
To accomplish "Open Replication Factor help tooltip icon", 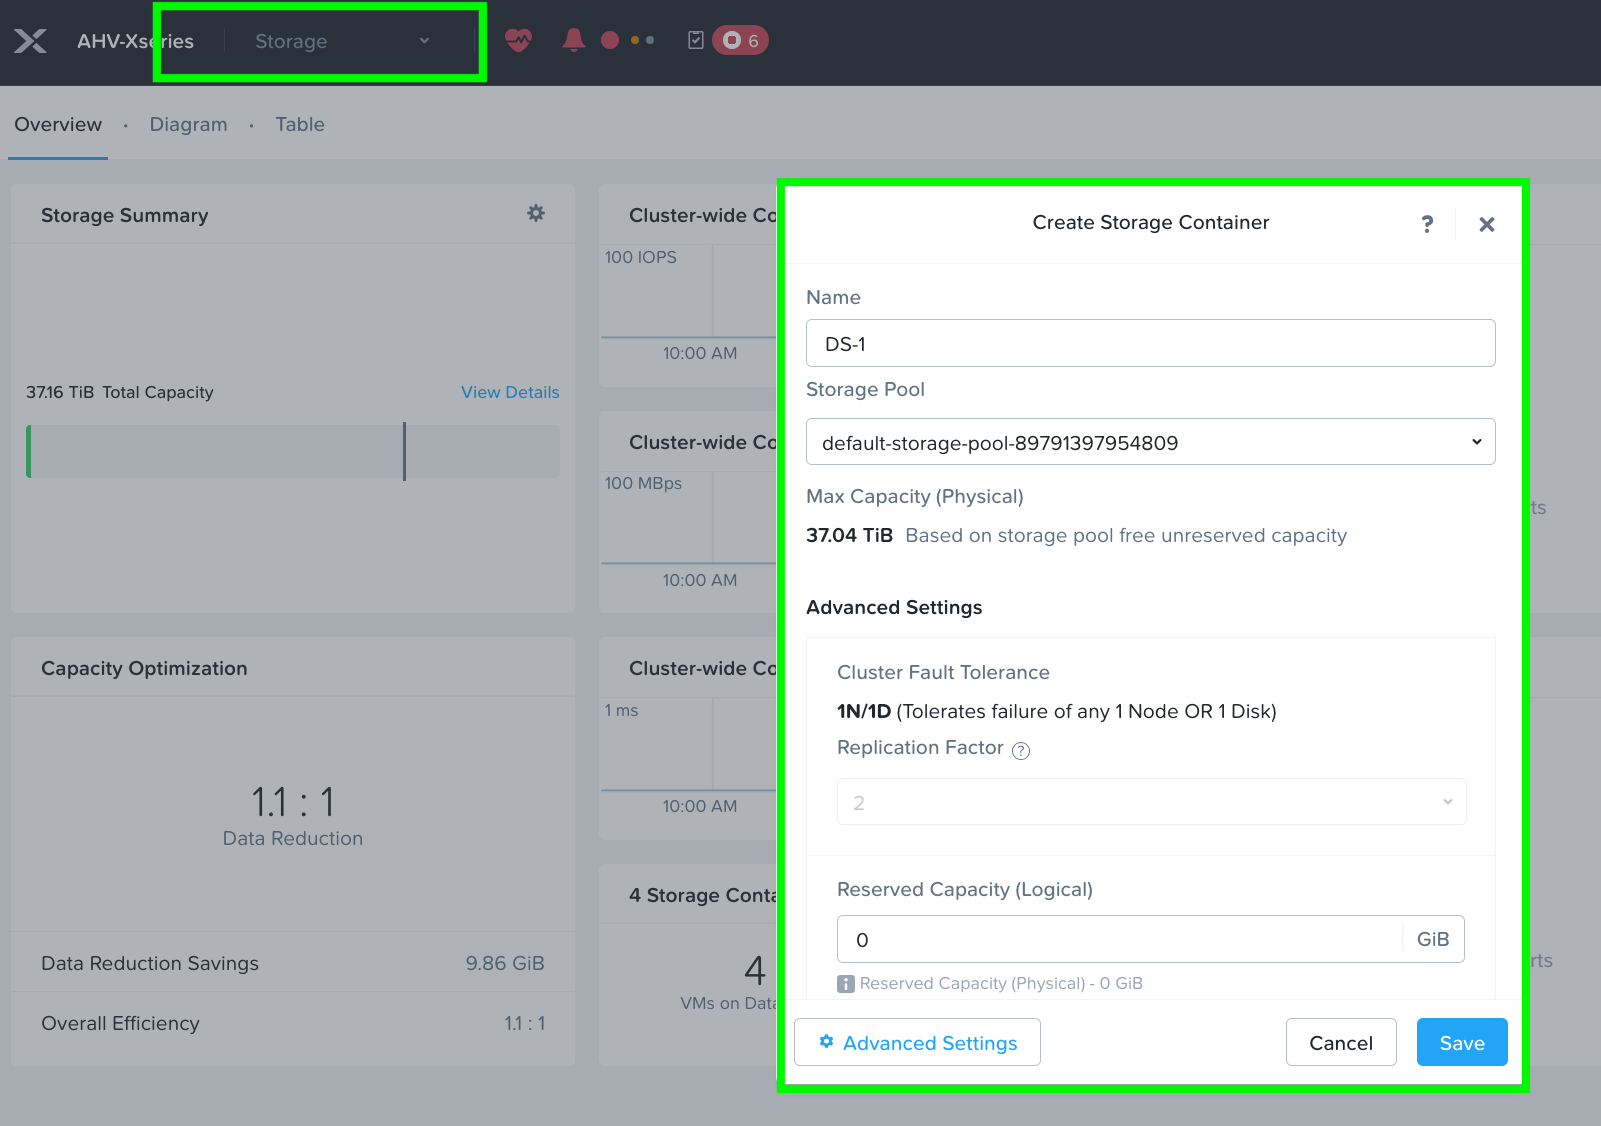I will pyautogui.click(x=1021, y=750).
